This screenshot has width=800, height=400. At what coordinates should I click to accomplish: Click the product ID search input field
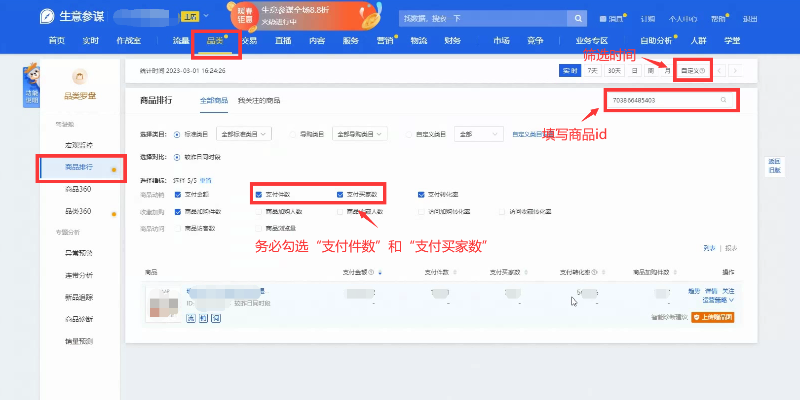660,100
